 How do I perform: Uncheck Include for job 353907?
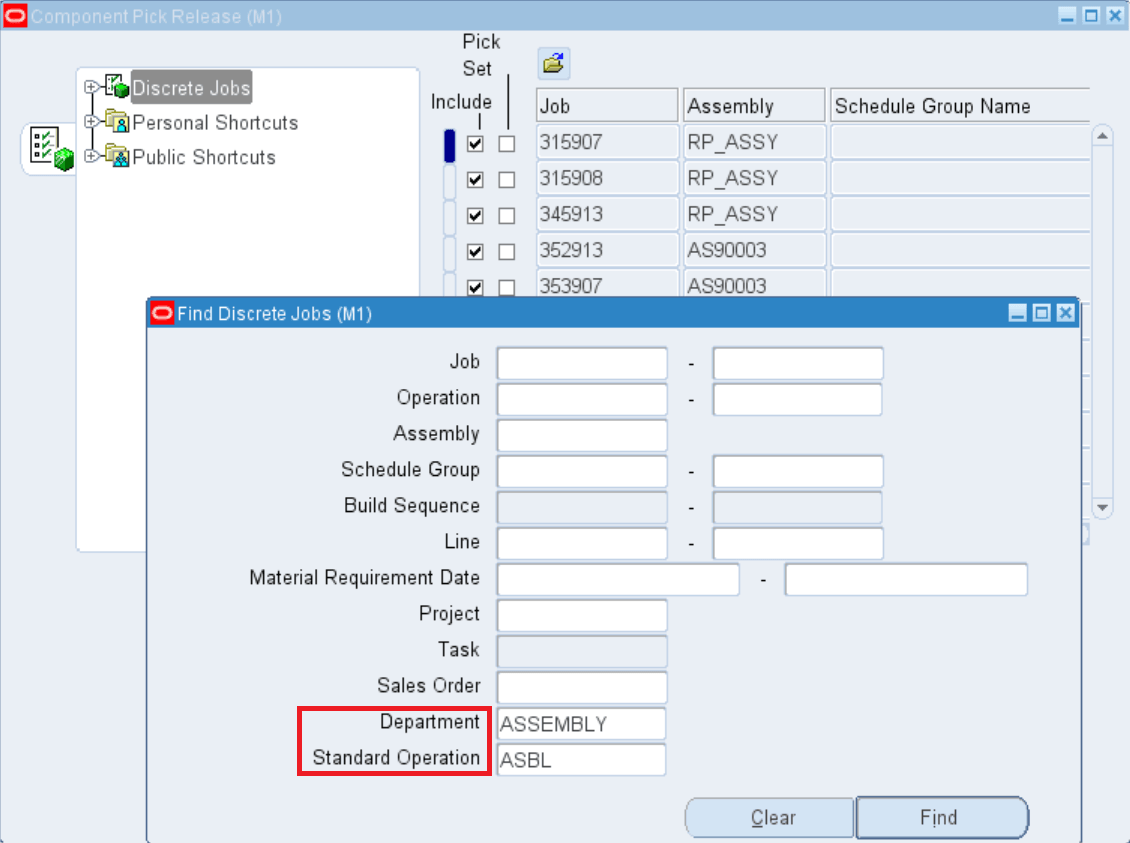[x=475, y=287]
